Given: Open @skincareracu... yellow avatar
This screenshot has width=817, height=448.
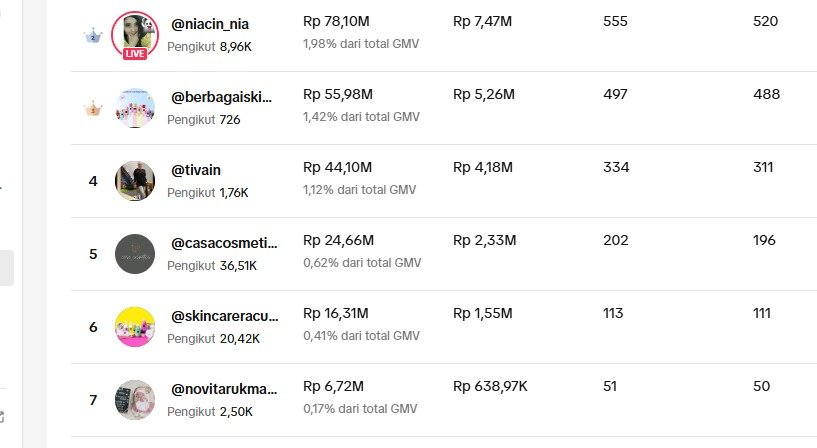Looking at the screenshot, I should click(135, 327).
